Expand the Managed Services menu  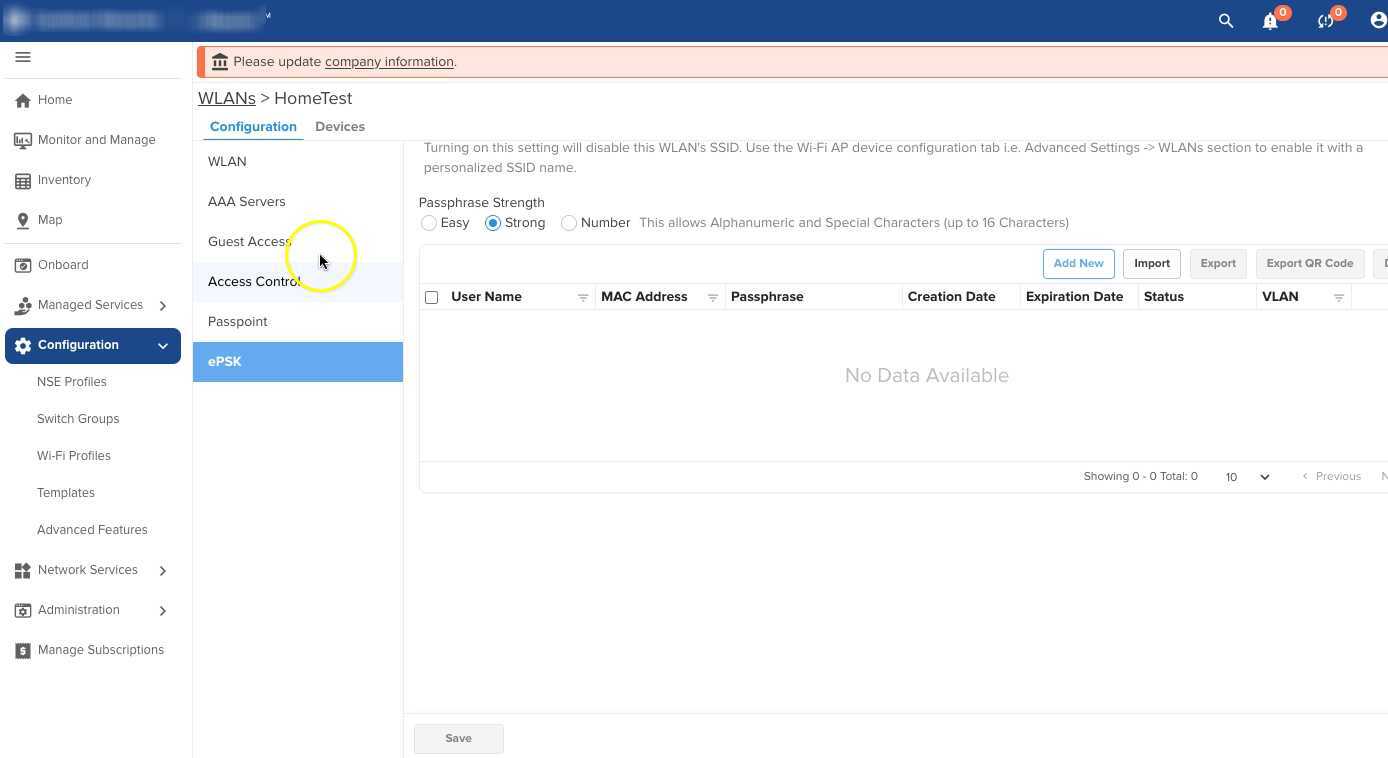coord(162,305)
